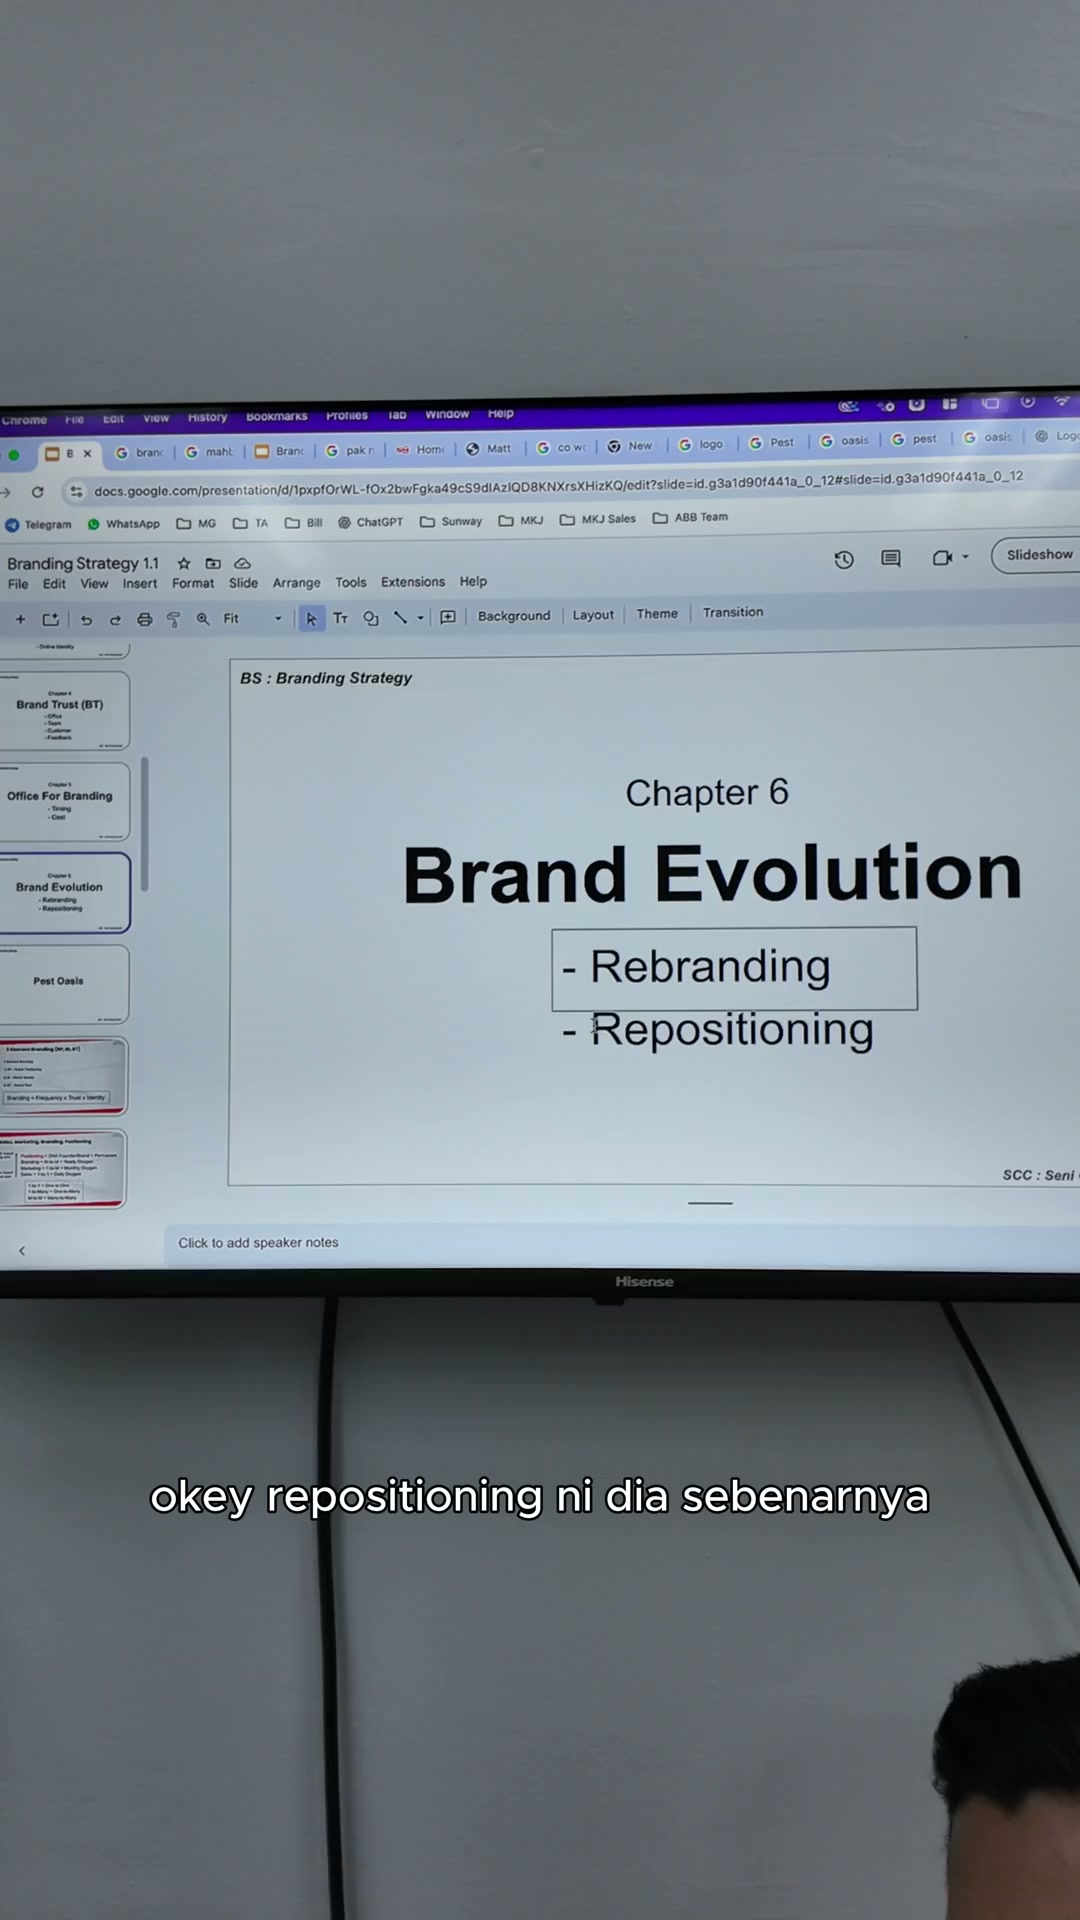Open the macOS Bookmarks menu
Screen dimensions: 1080x1920
pos(277,416)
